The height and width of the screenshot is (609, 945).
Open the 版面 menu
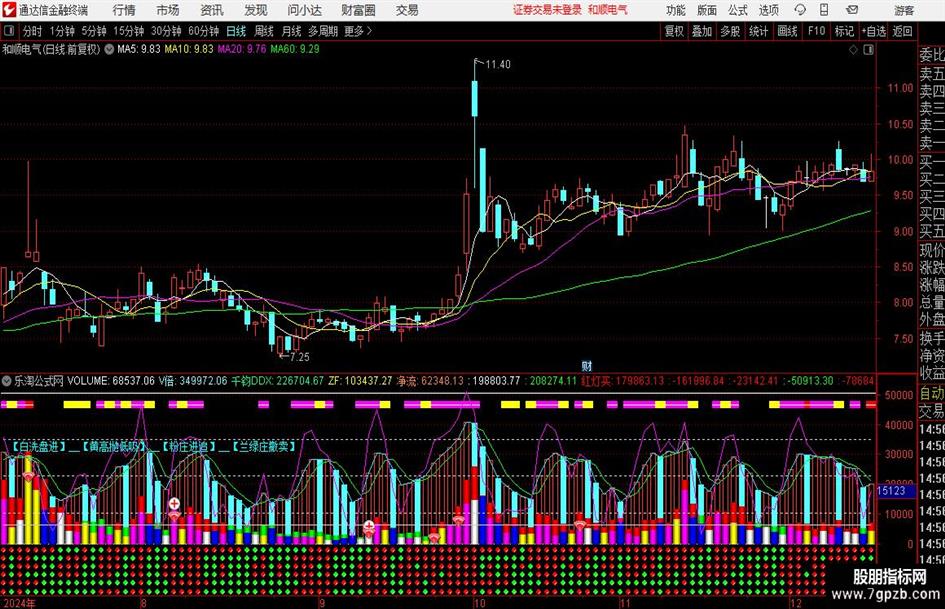[706, 10]
